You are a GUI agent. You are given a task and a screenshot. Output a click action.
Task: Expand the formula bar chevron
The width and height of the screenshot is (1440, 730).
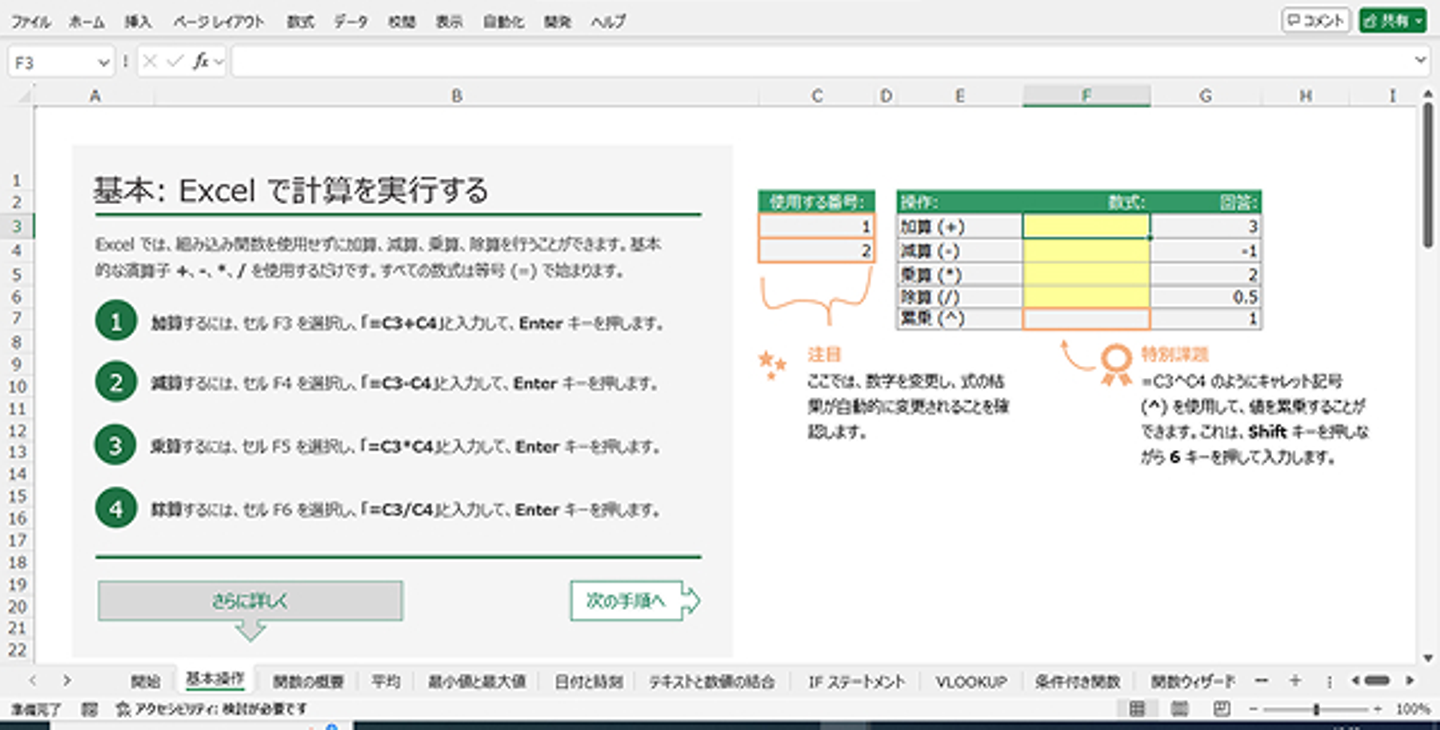pos(1421,62)
